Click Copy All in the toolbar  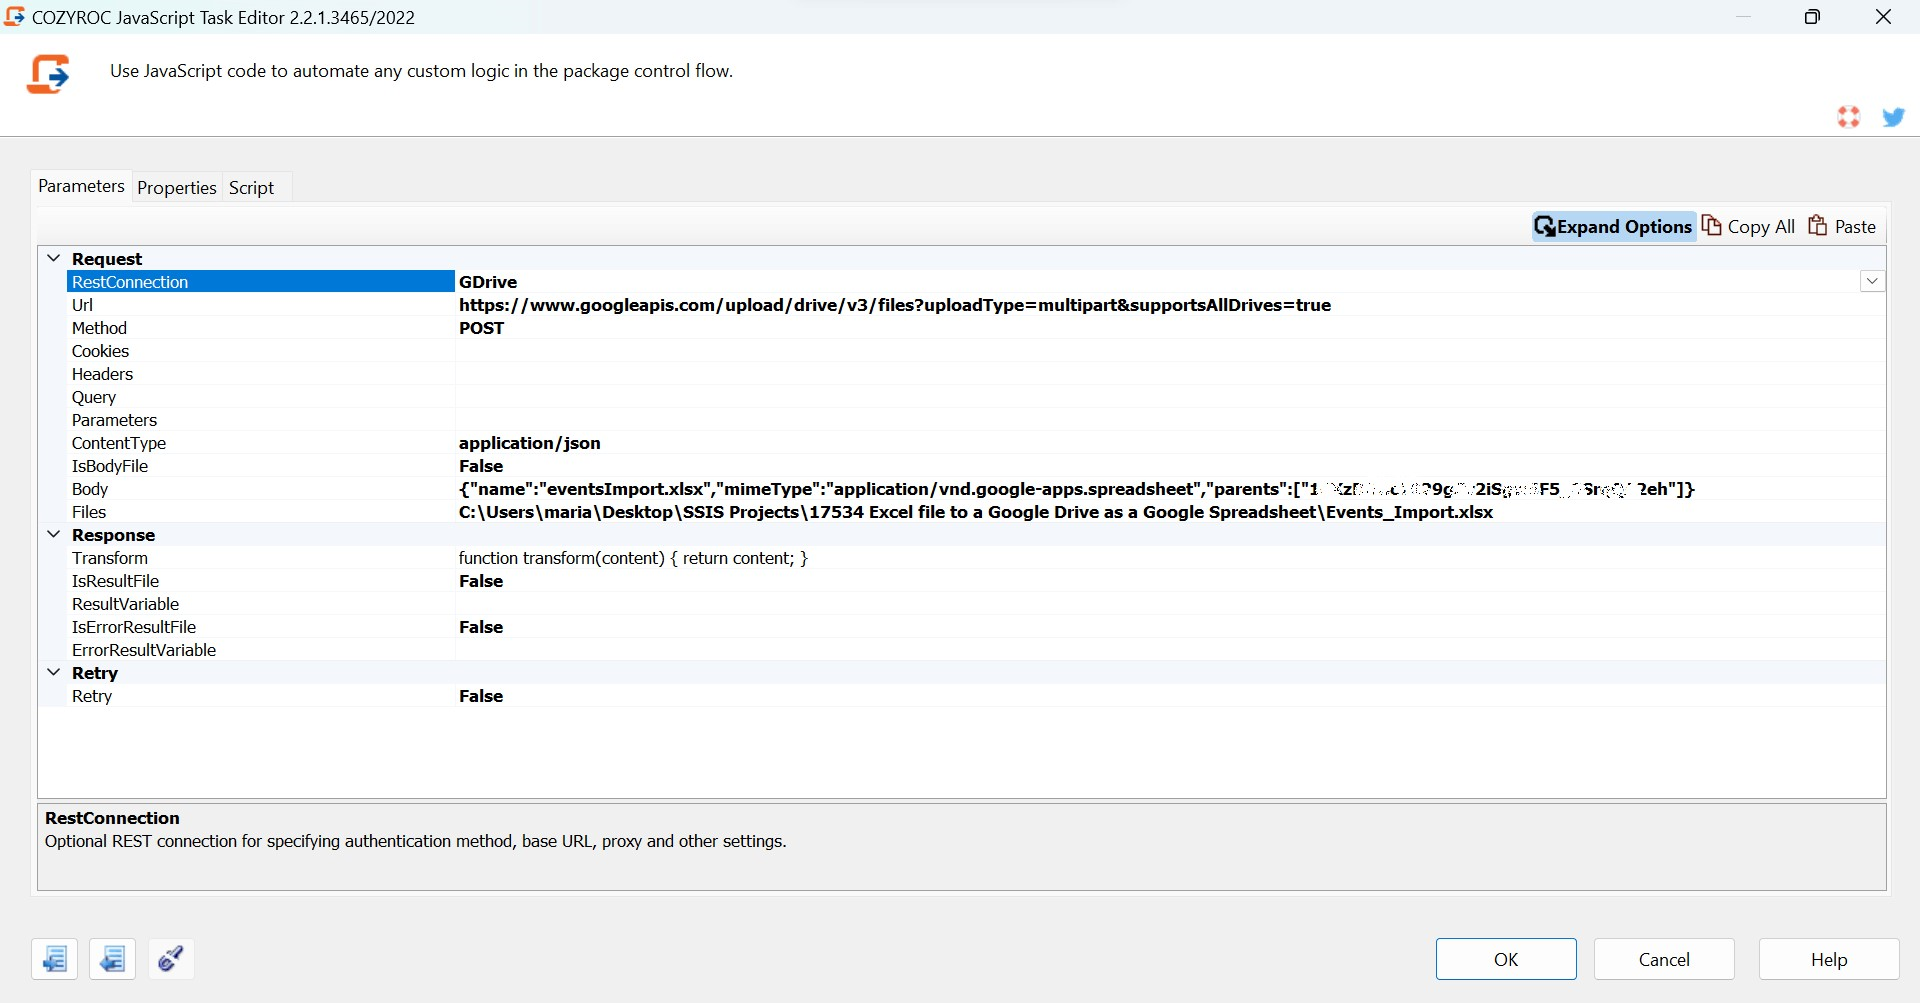click(x=1748, y=226)
